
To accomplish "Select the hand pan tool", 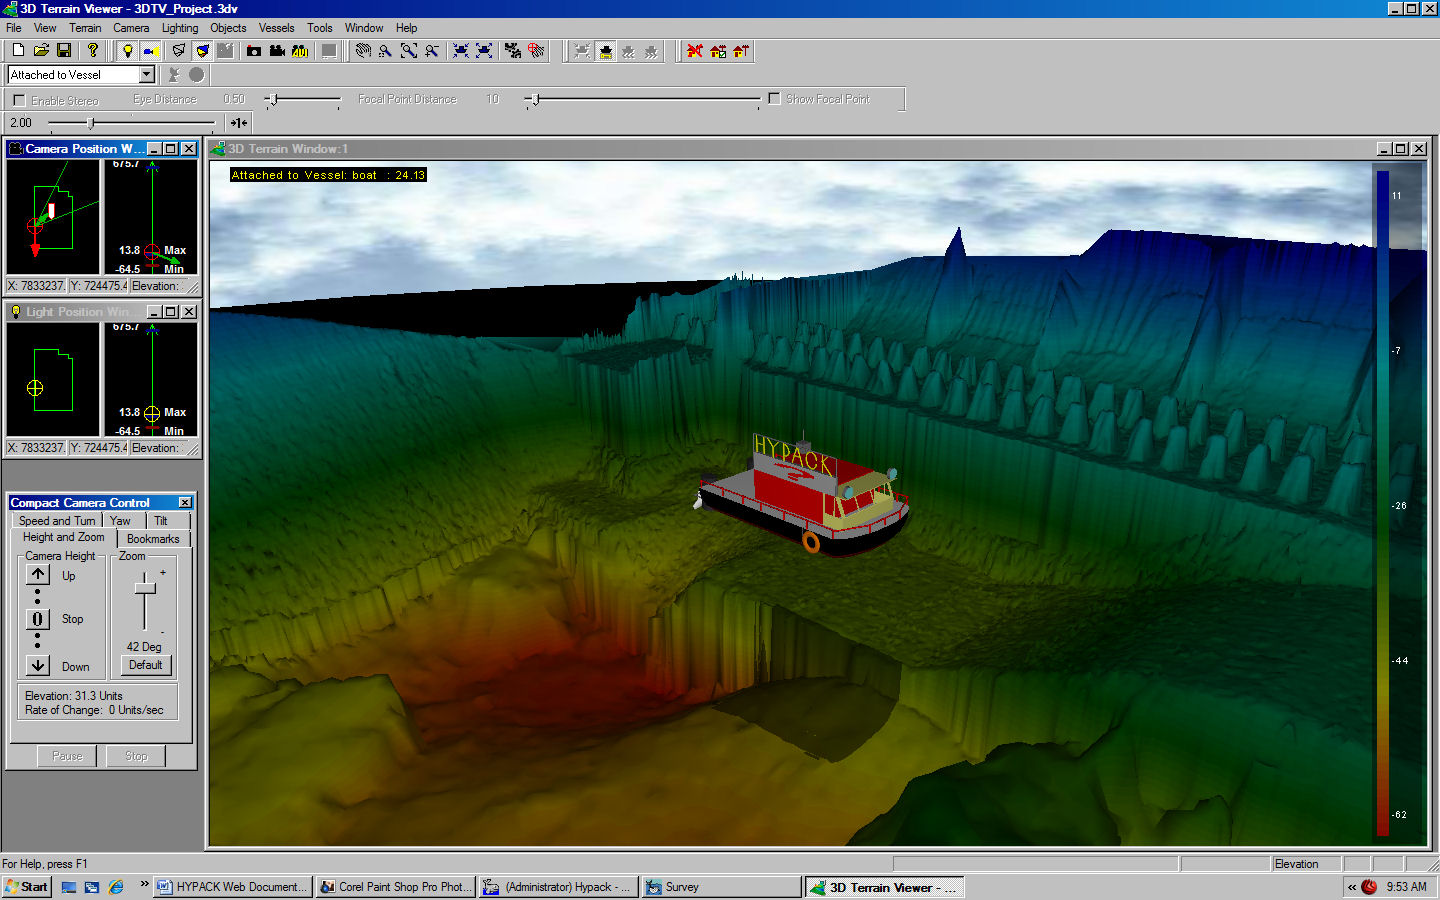I will tap(363, 50).
